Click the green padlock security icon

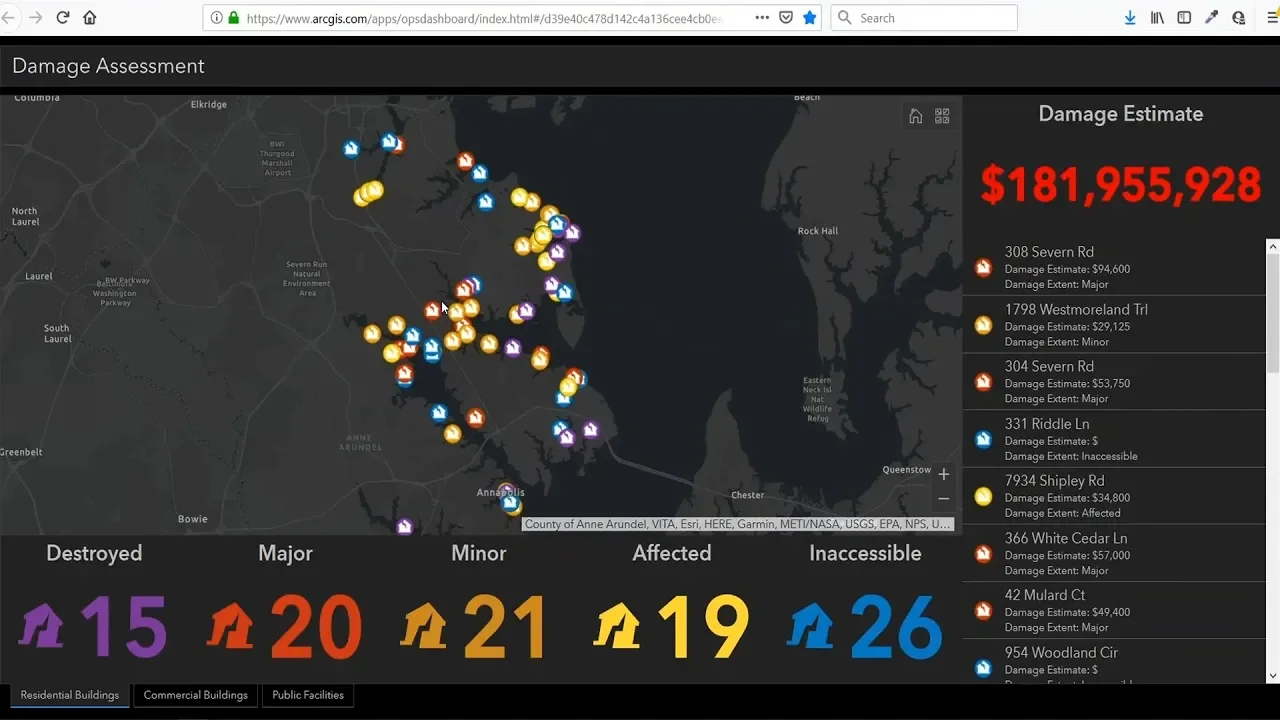coord(234,18)
